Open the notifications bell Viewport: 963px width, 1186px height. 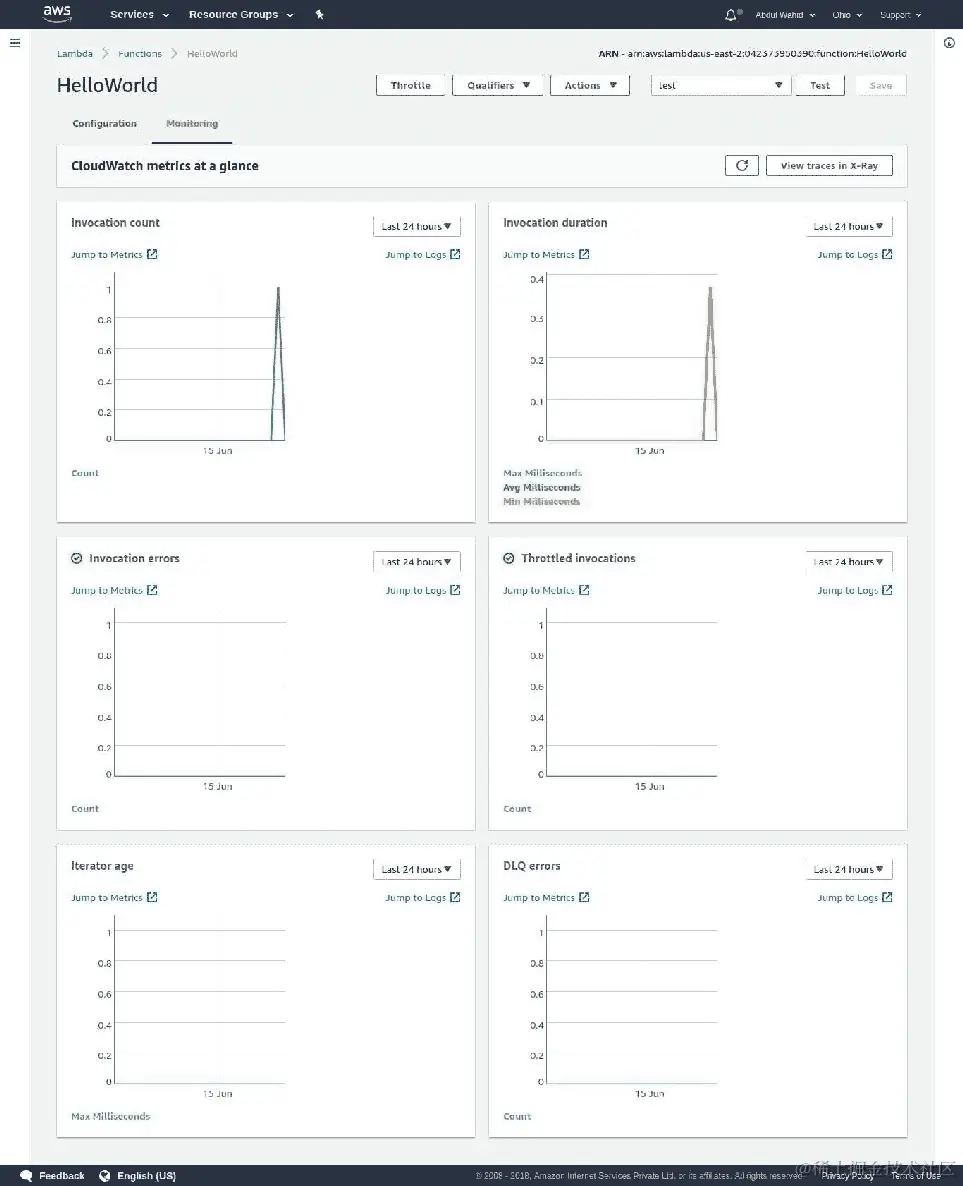tap(731, 14)
